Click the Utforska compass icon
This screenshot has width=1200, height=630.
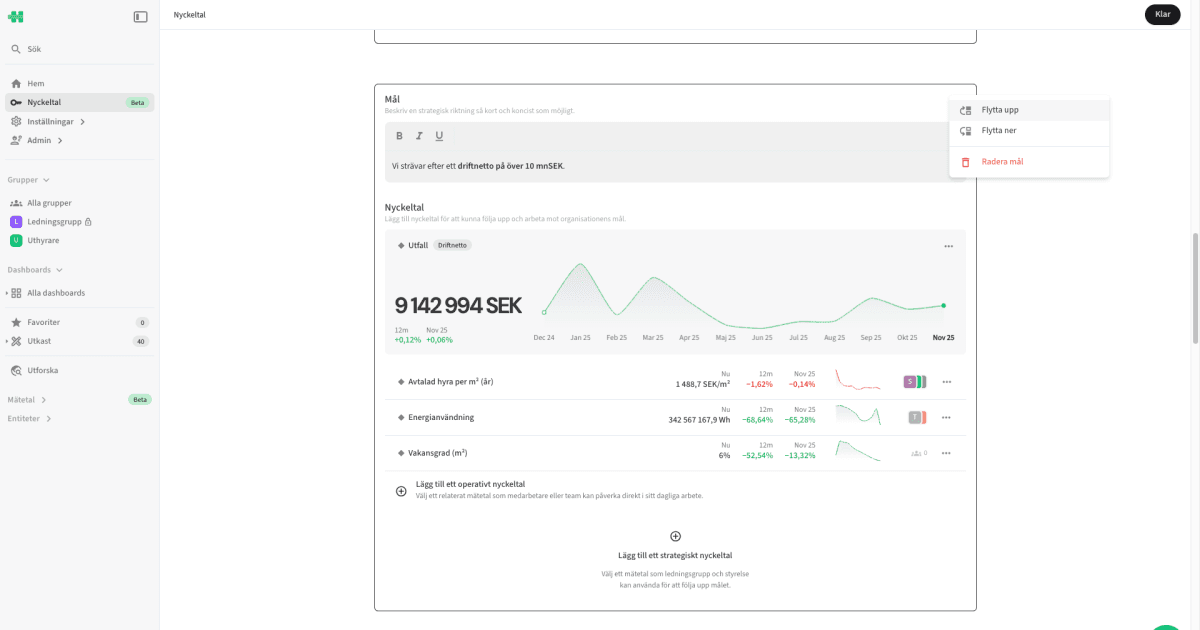[16, 370]
